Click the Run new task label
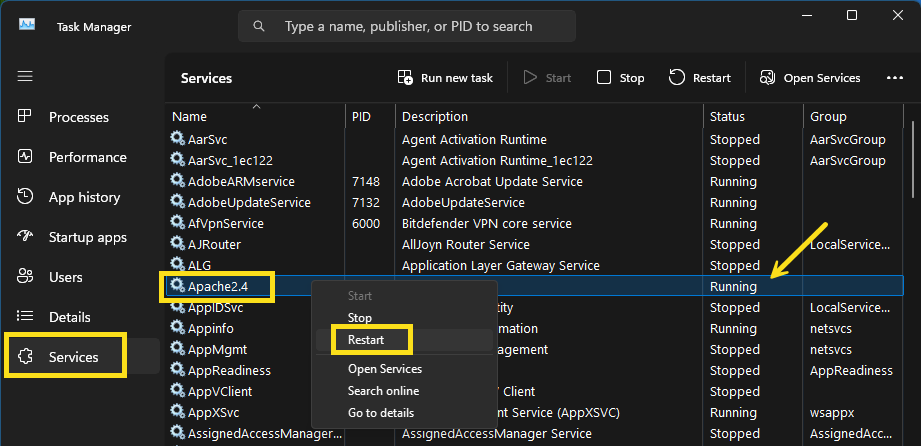 point(457,78)
